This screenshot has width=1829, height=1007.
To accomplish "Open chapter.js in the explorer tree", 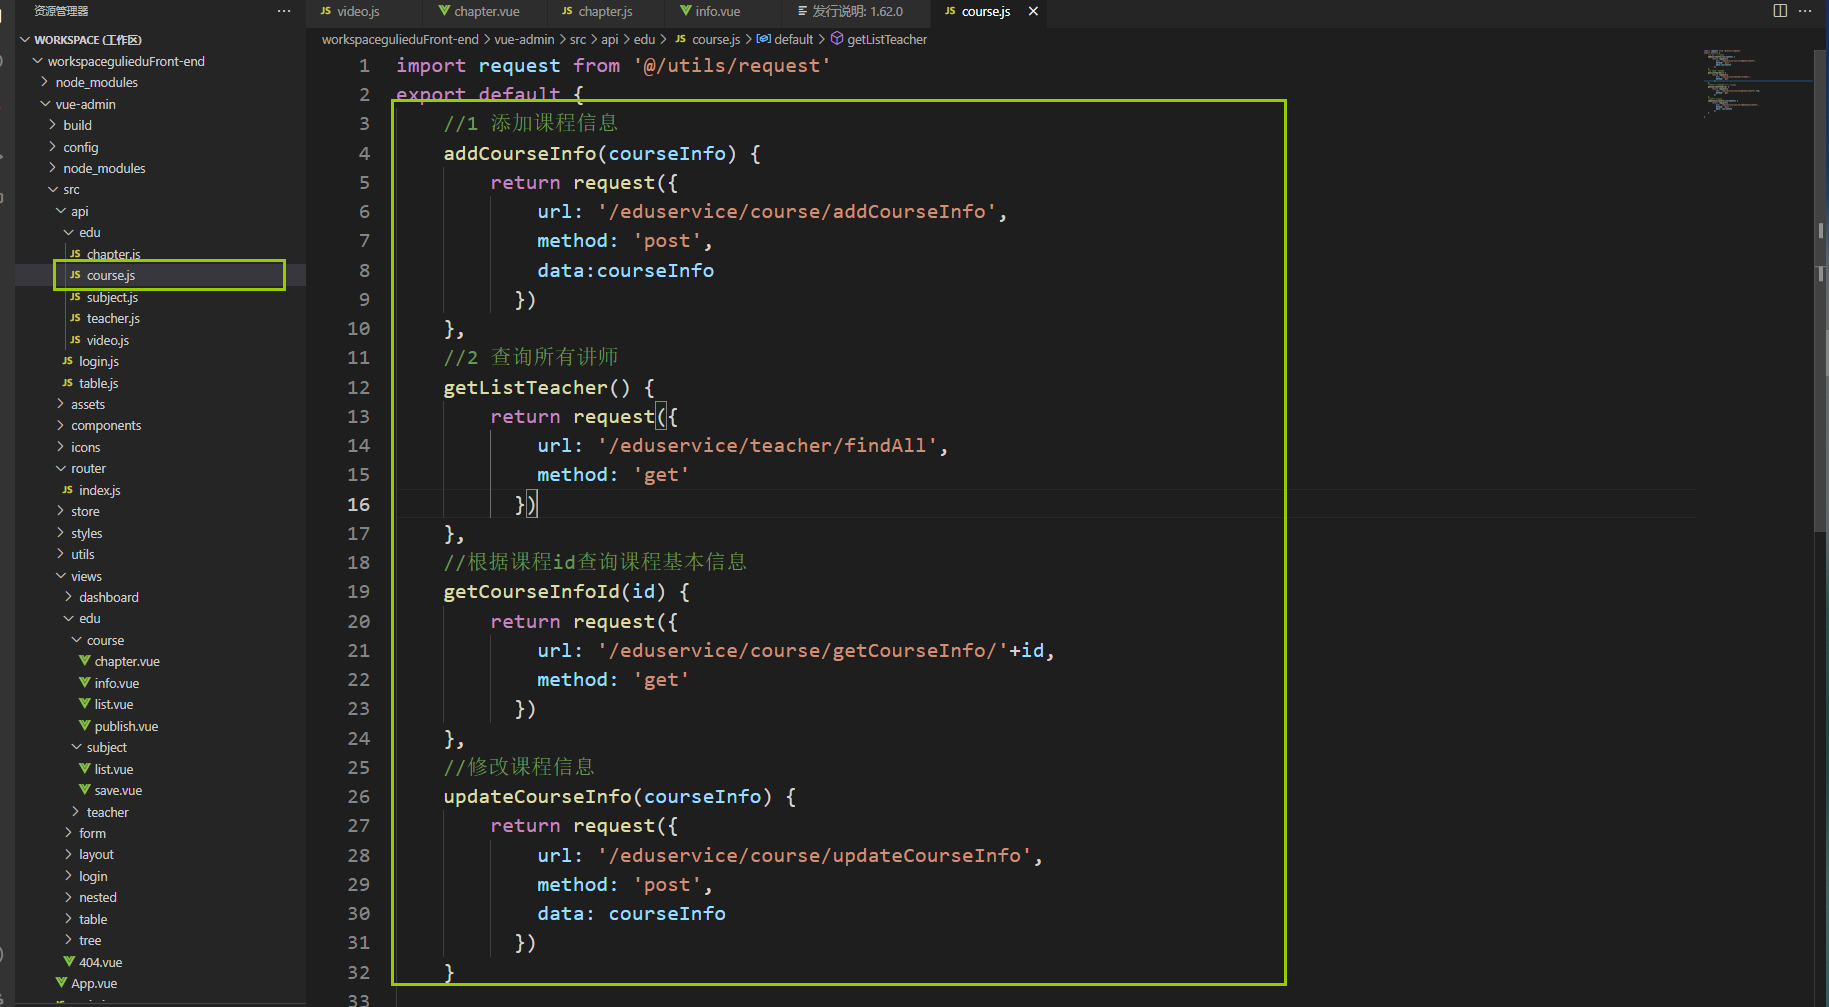I will click(x=113, y=254).
